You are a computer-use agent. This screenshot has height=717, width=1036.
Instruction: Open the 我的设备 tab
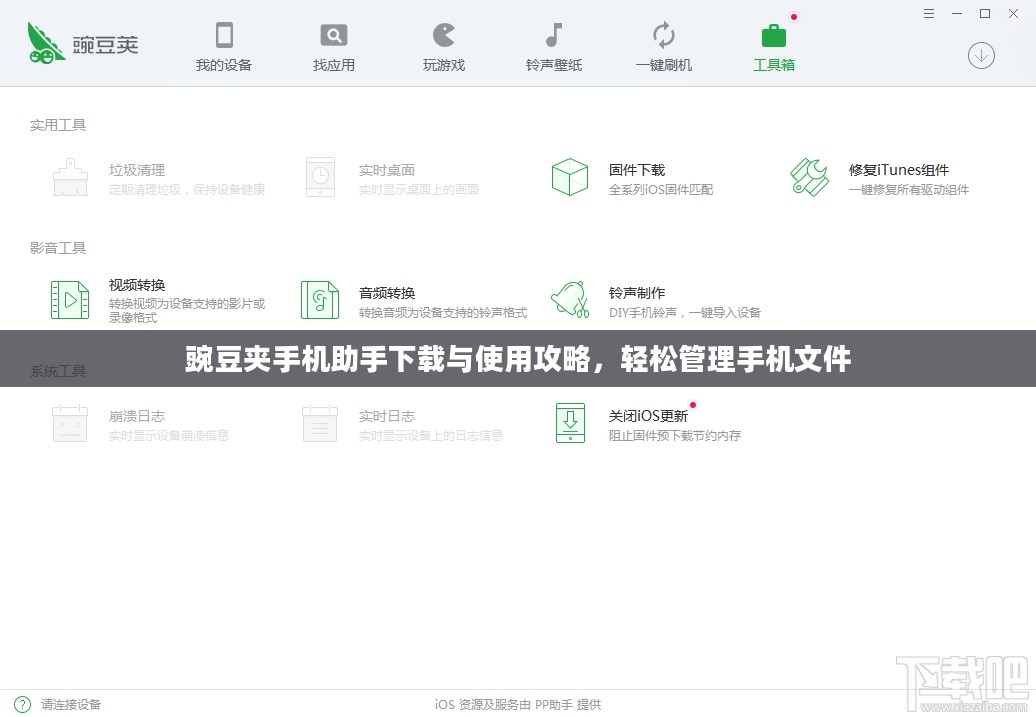pyautogui.click(x=224, y=47)
